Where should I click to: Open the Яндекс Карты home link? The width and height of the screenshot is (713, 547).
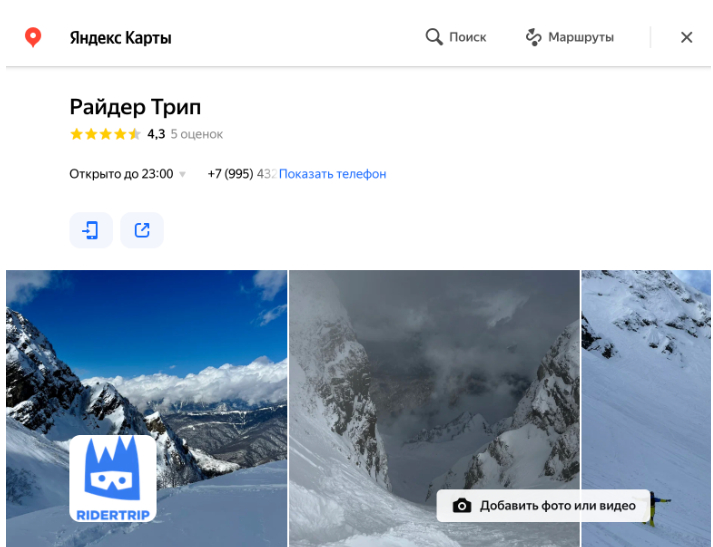[x=121, y=38]
